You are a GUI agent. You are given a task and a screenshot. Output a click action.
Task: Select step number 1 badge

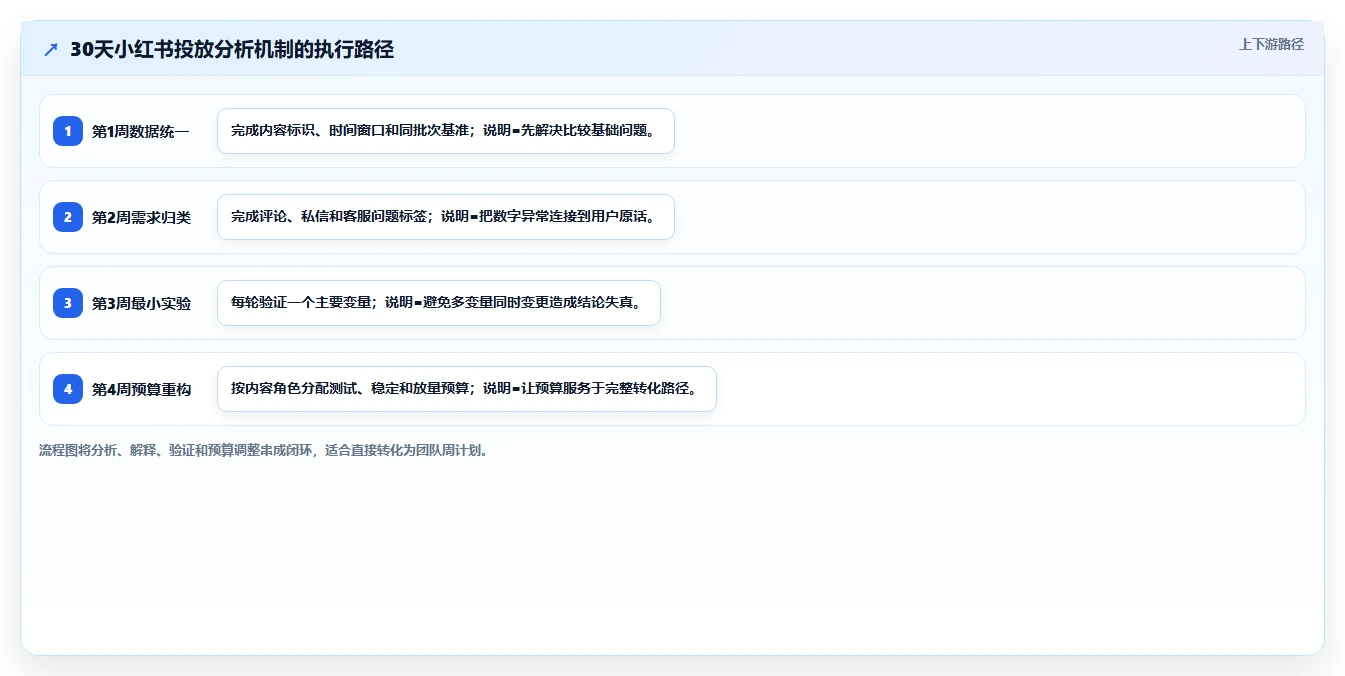[x=68, y=131]
